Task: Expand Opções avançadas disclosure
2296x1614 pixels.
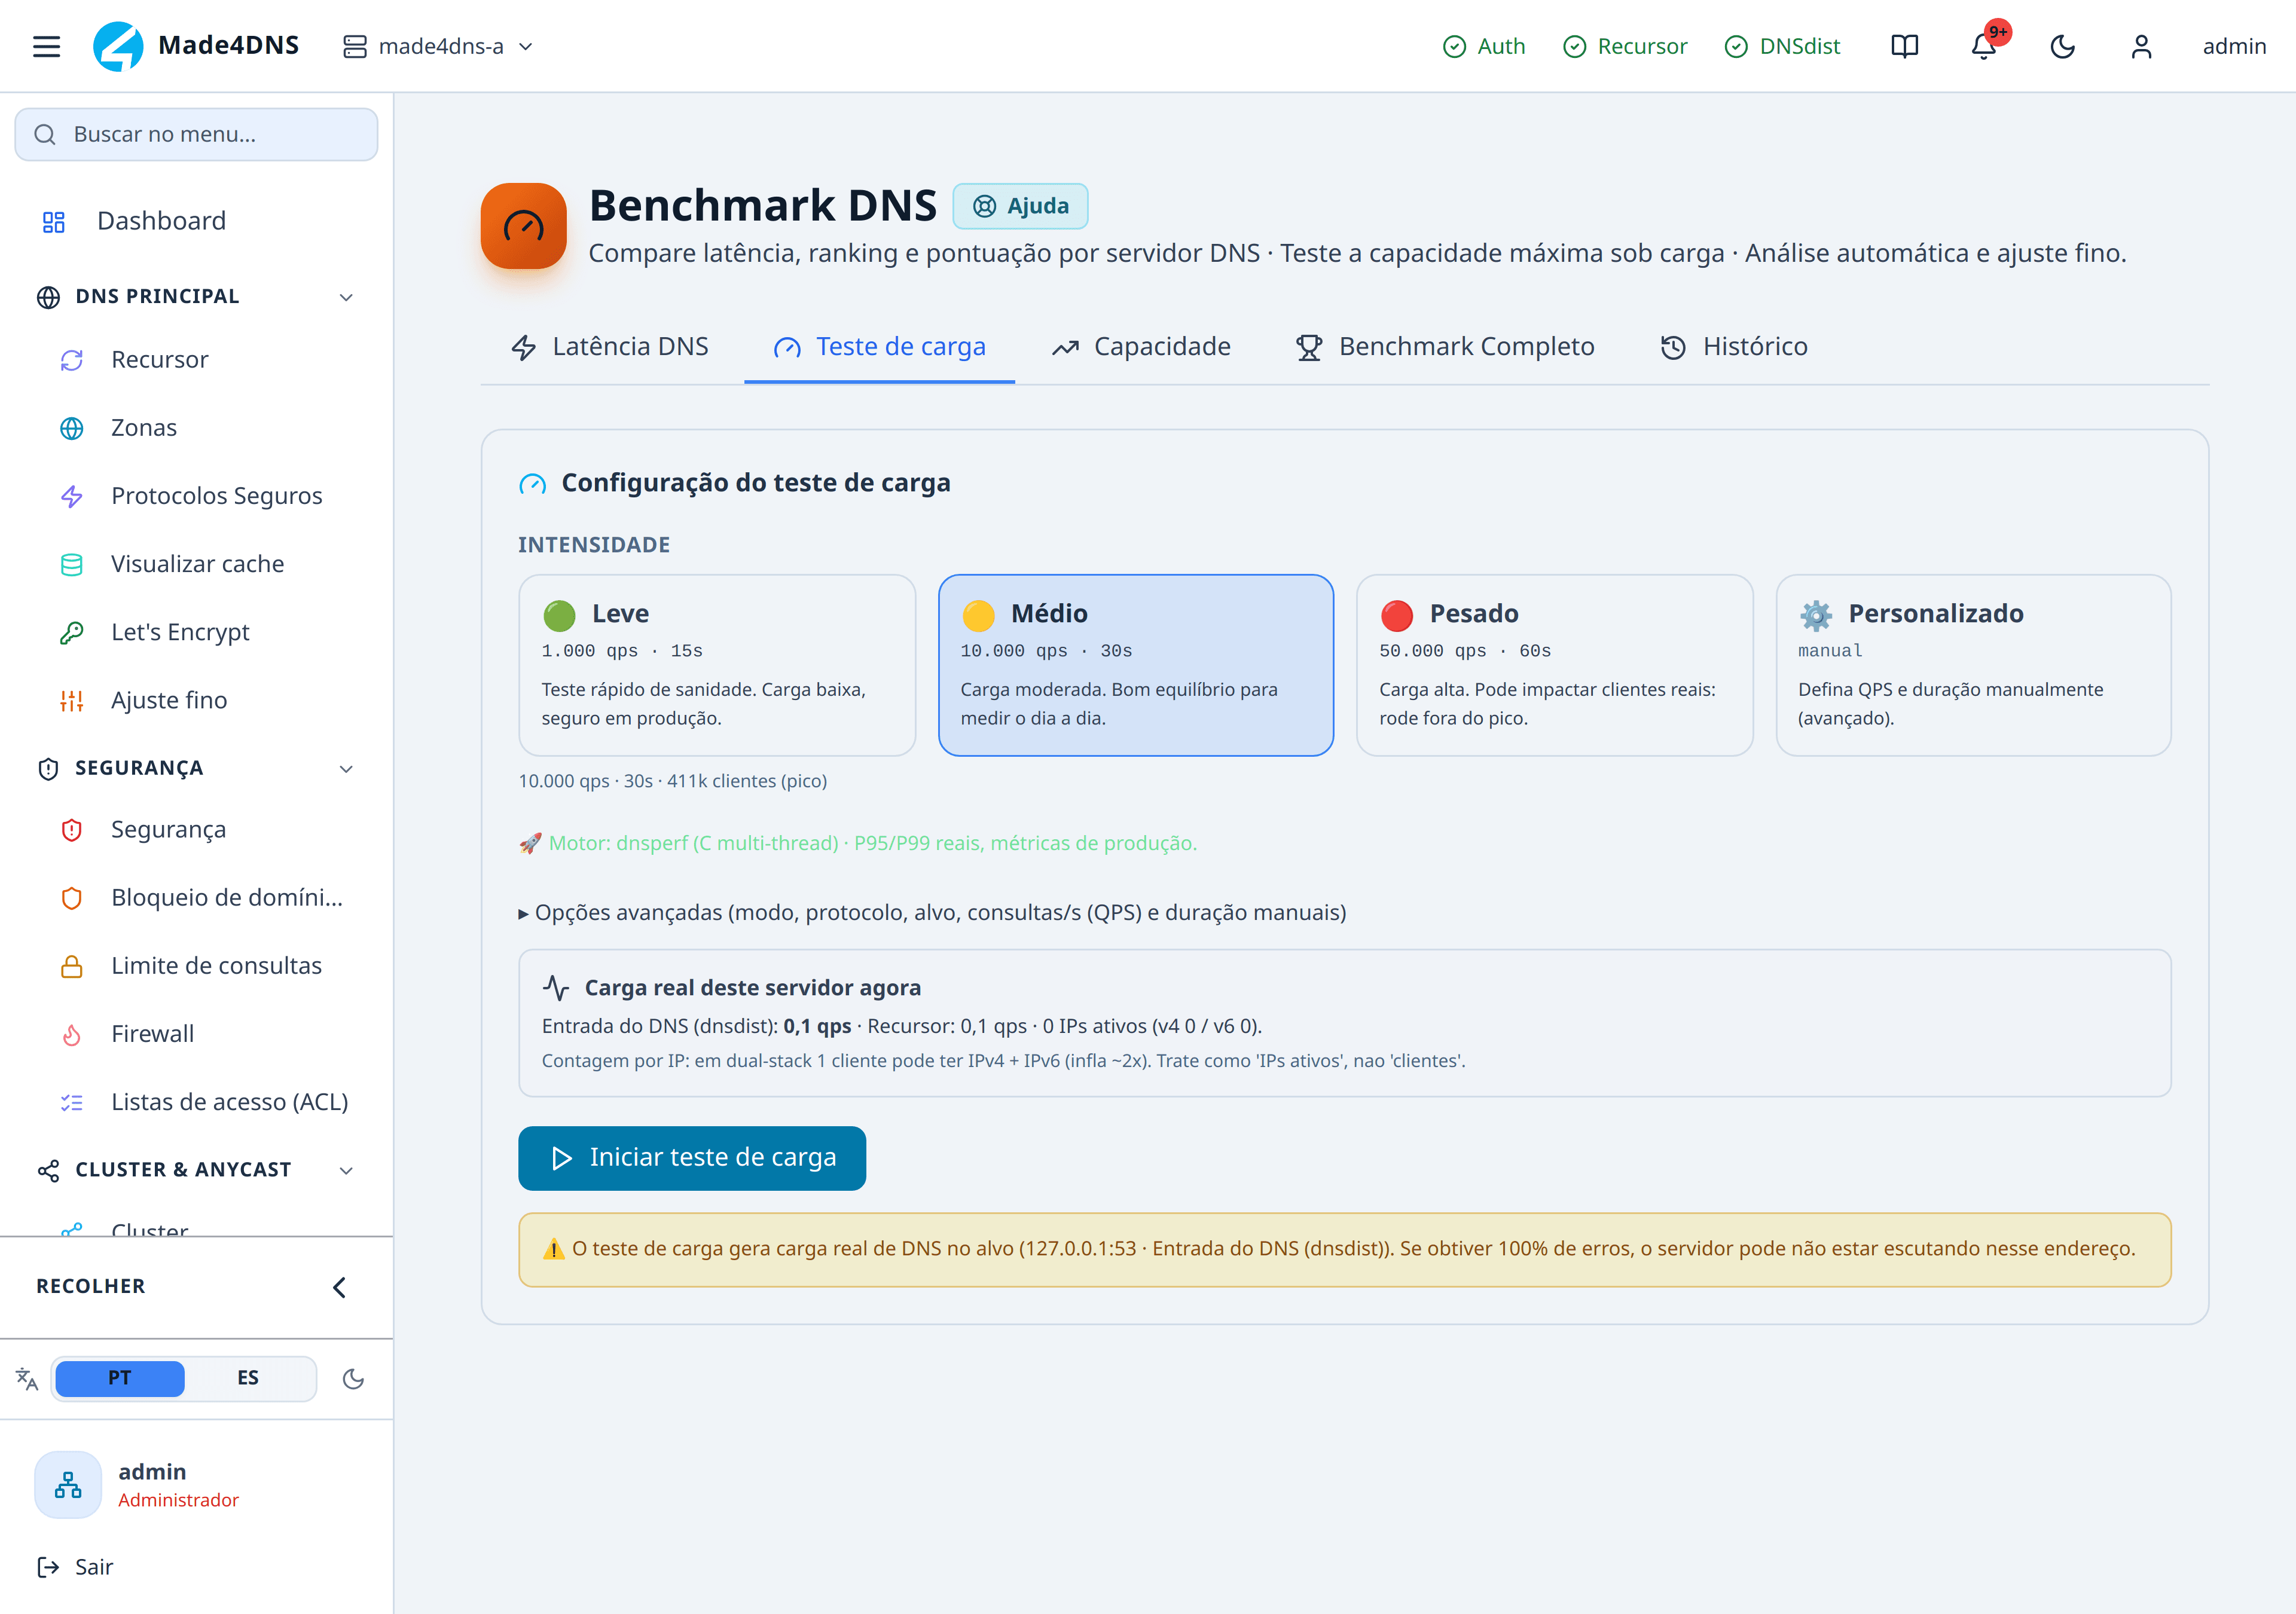Action: tap(933, 913)
